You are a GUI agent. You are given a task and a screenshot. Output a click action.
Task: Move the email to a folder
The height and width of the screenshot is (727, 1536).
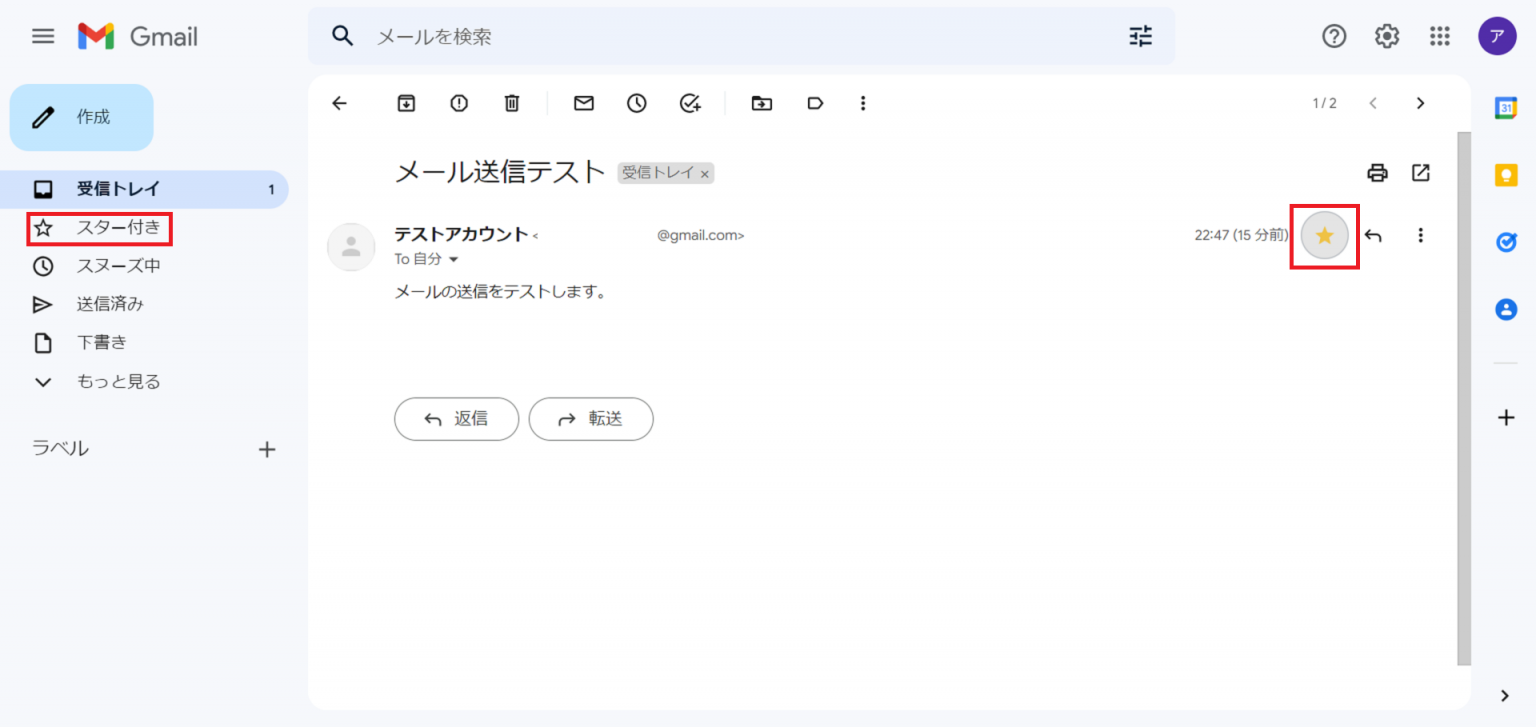pos(761,103)
